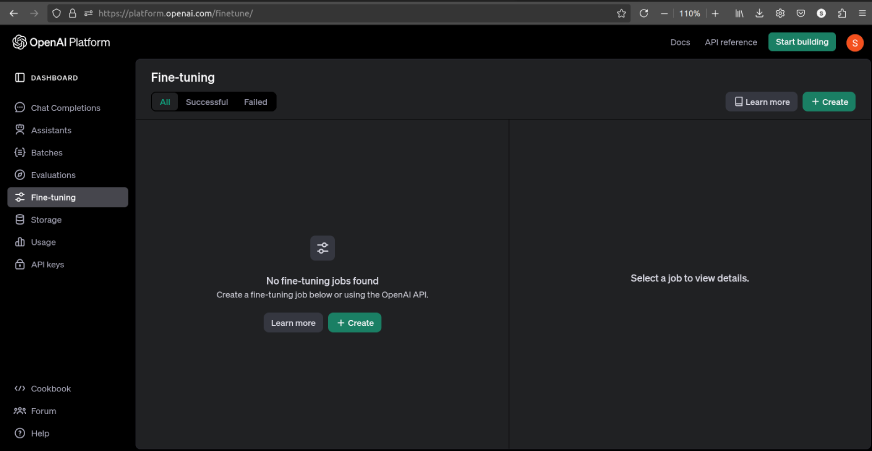Viewport: 872px width, 451px height.
Task: Open the Storage page
Action: (x=68, y=220)
